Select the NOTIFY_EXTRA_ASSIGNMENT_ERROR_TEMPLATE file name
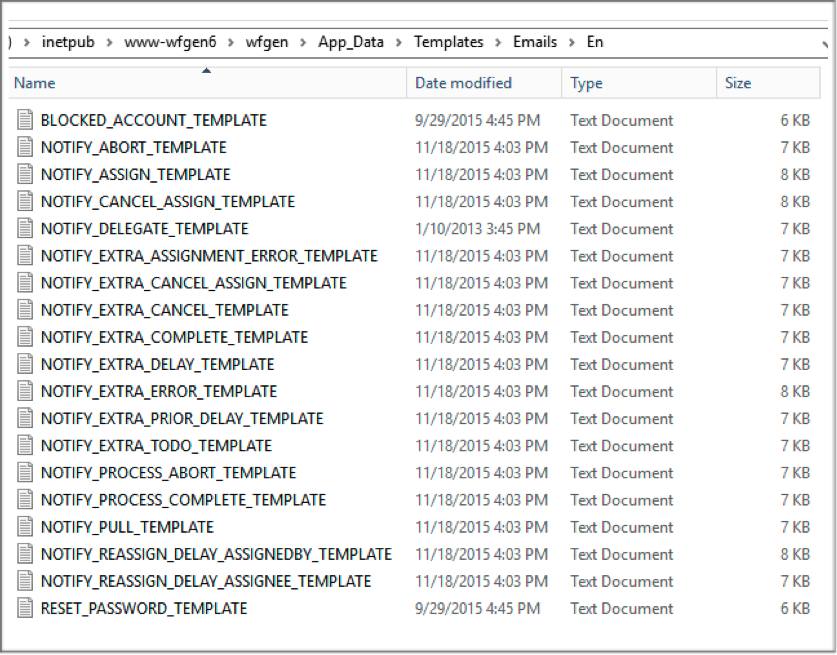The width and height of the screenshot is (837, 655). (x=209, y=256)
